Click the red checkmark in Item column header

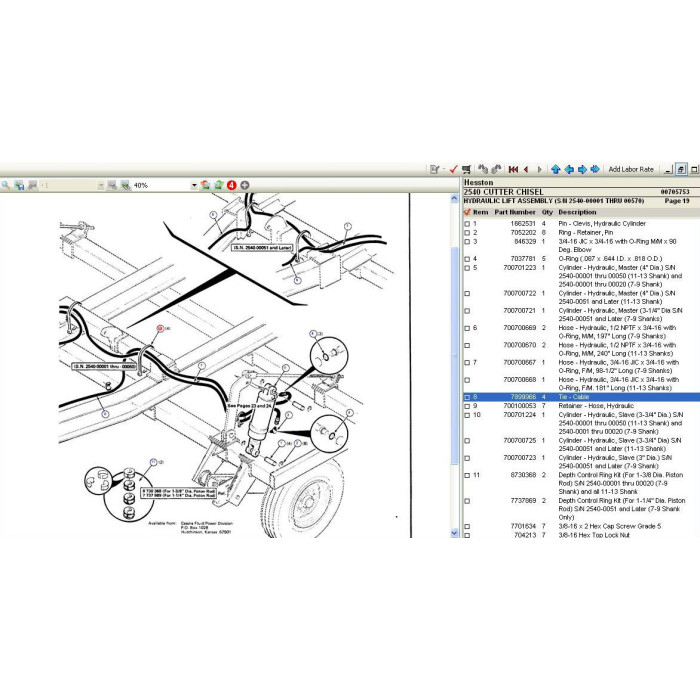click(467, 212)
